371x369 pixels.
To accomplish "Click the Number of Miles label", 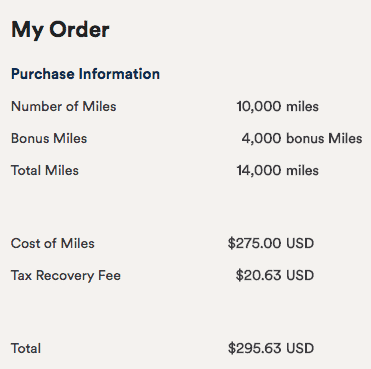I will pos(64,107).
